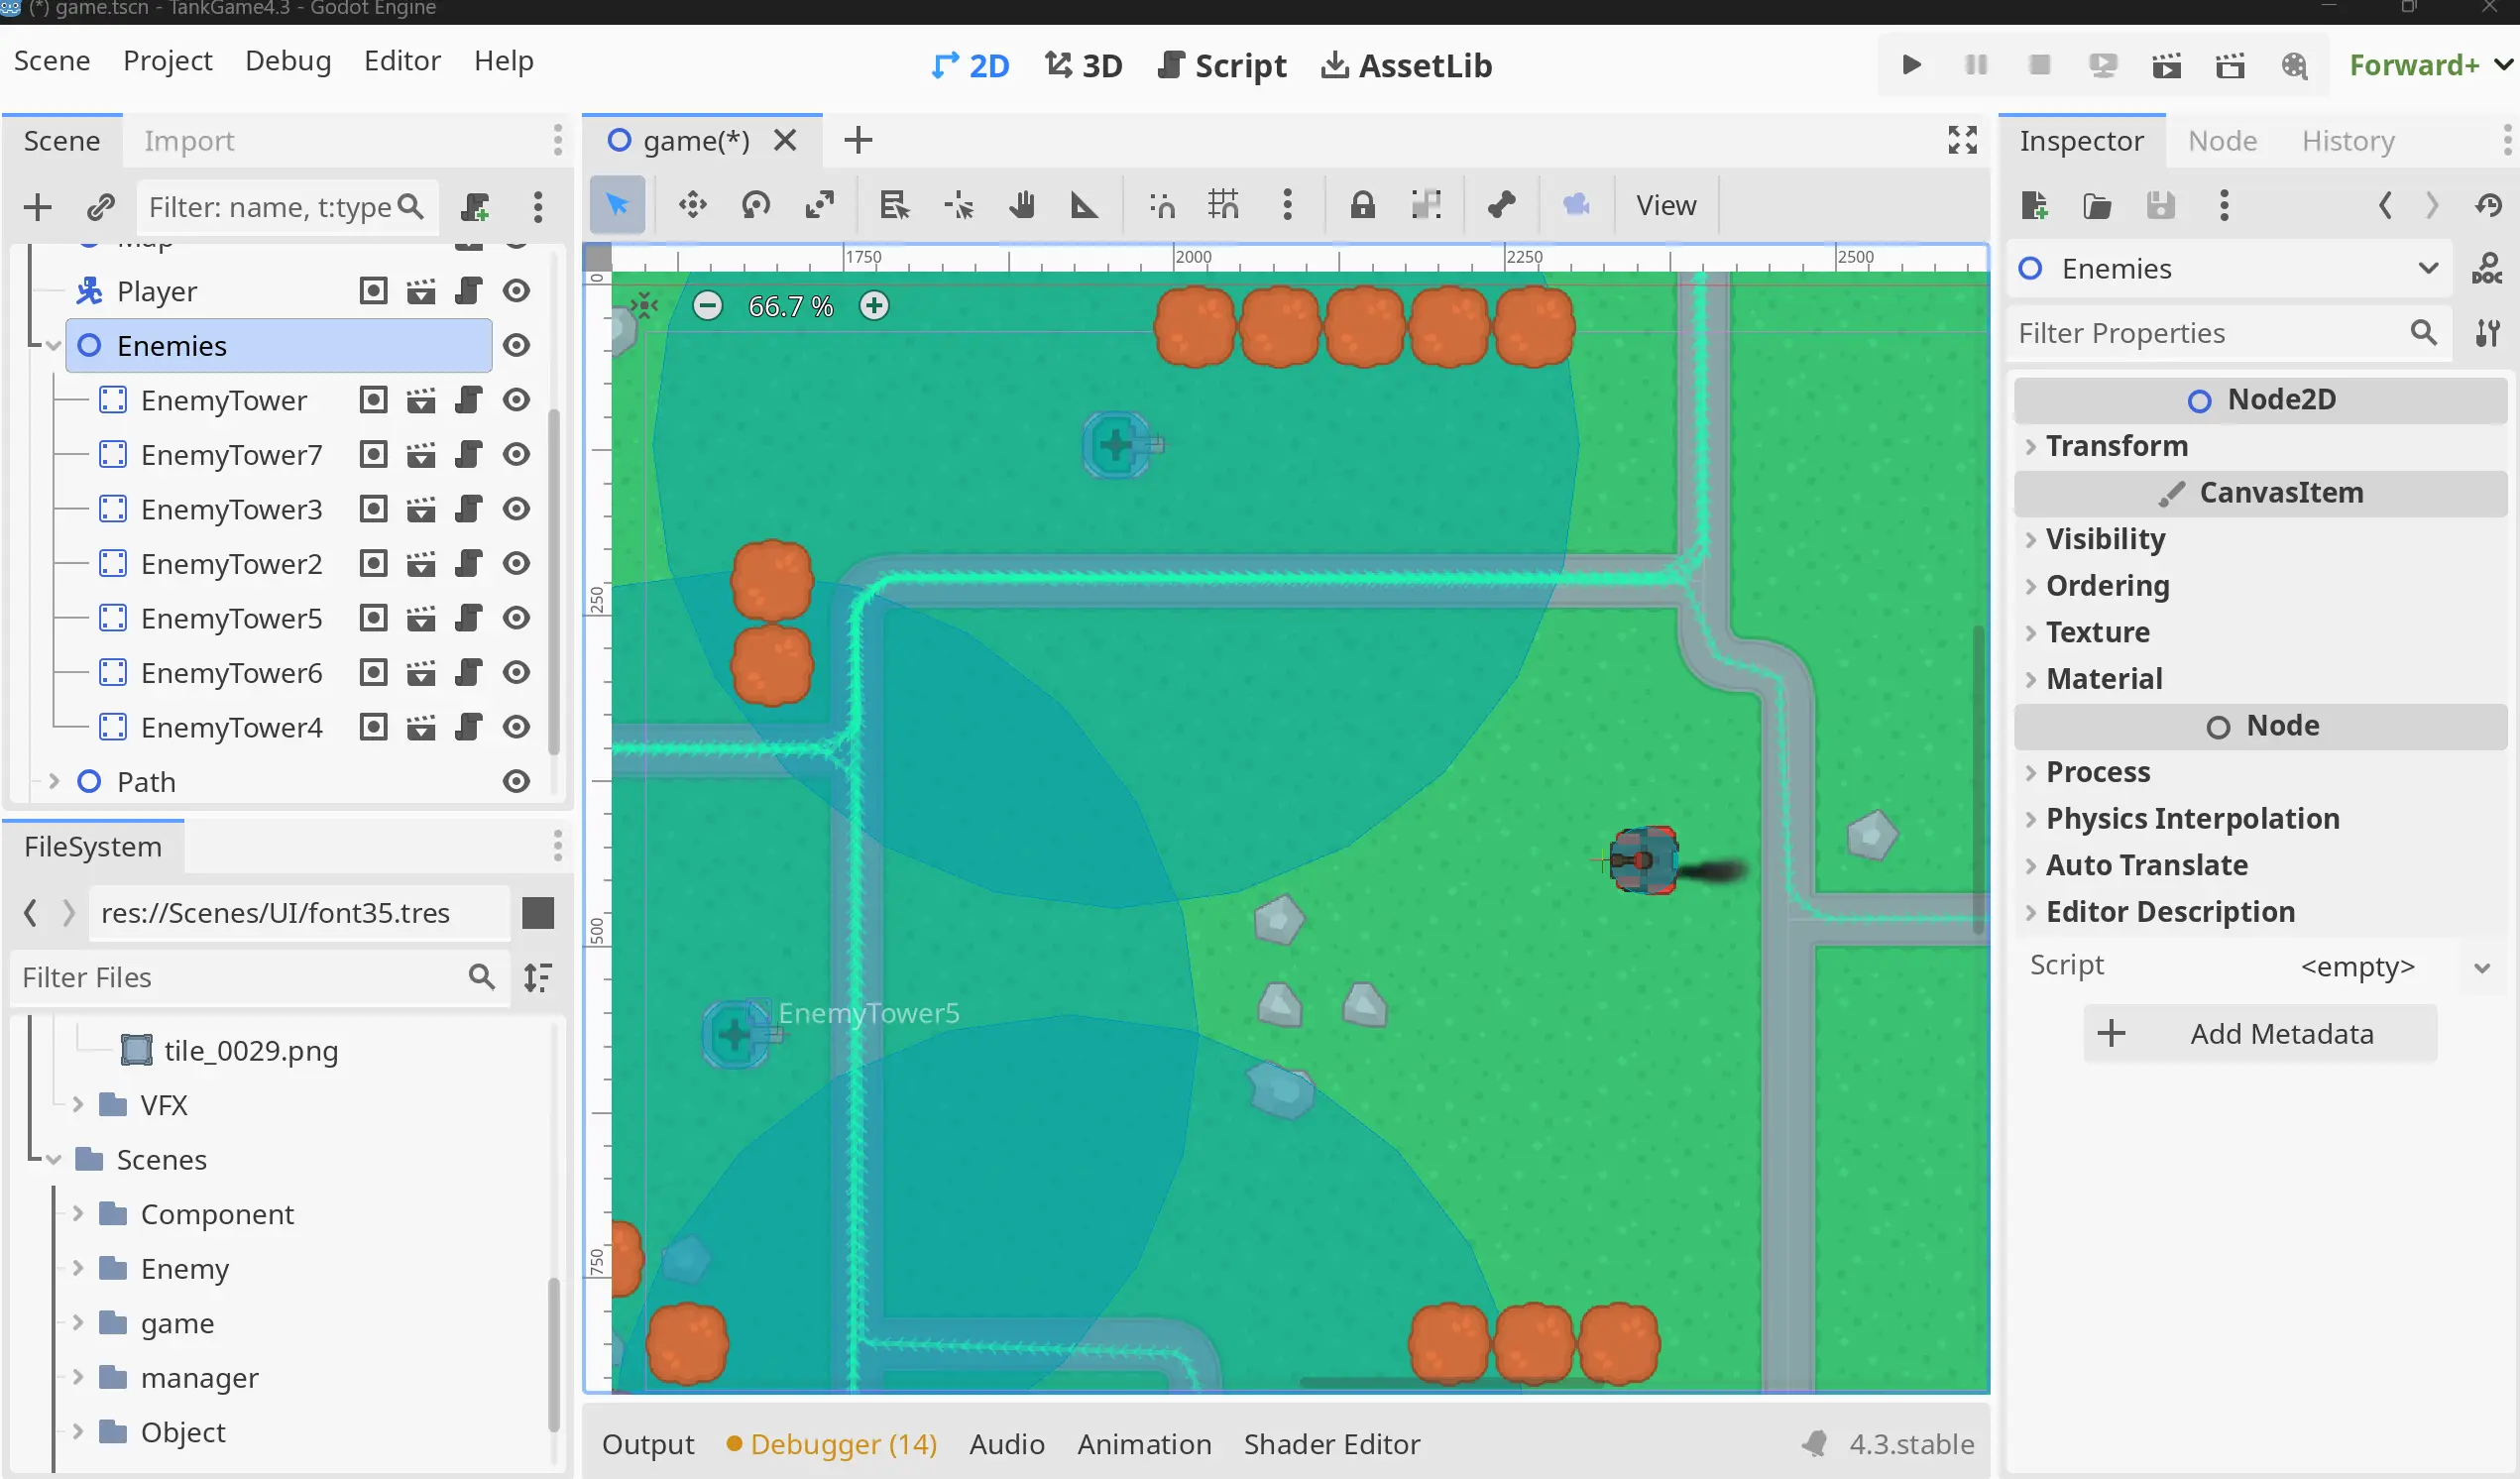Switch to the Import tab

click(x=189, y=141)
